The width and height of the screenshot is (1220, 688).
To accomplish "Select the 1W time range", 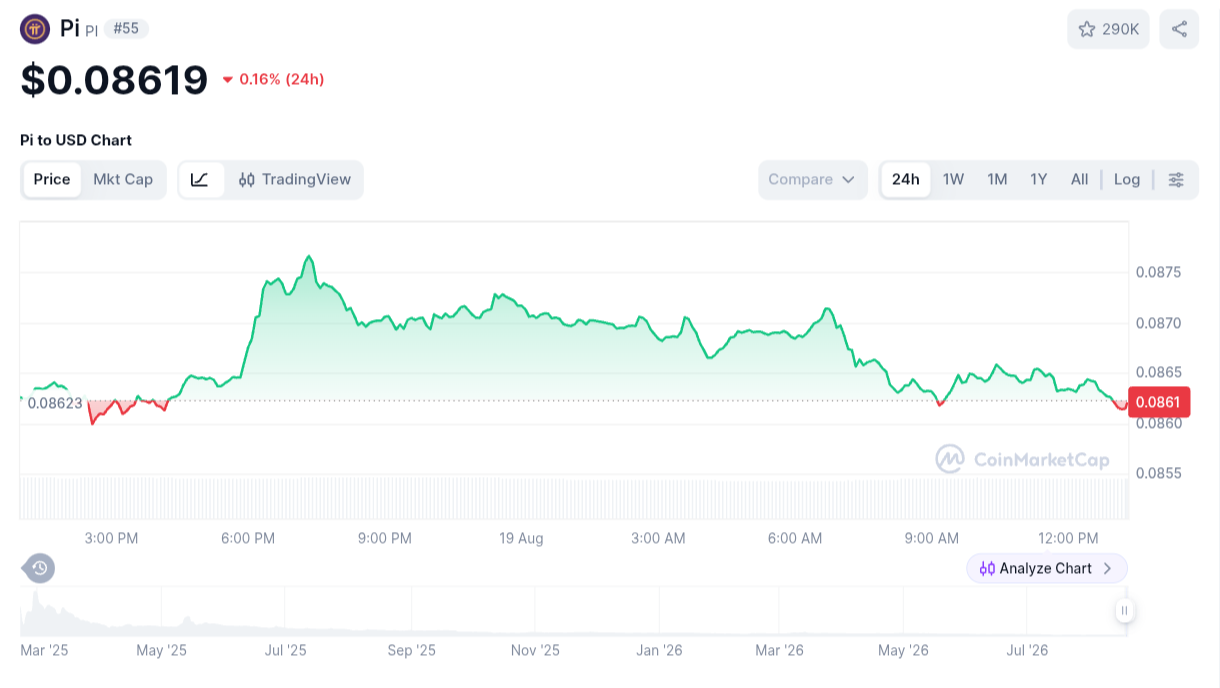I will point(954,180).
